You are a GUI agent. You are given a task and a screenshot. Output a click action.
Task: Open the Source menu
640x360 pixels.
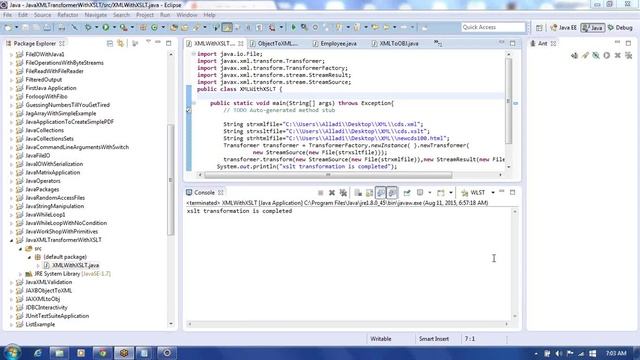[42, 15]
